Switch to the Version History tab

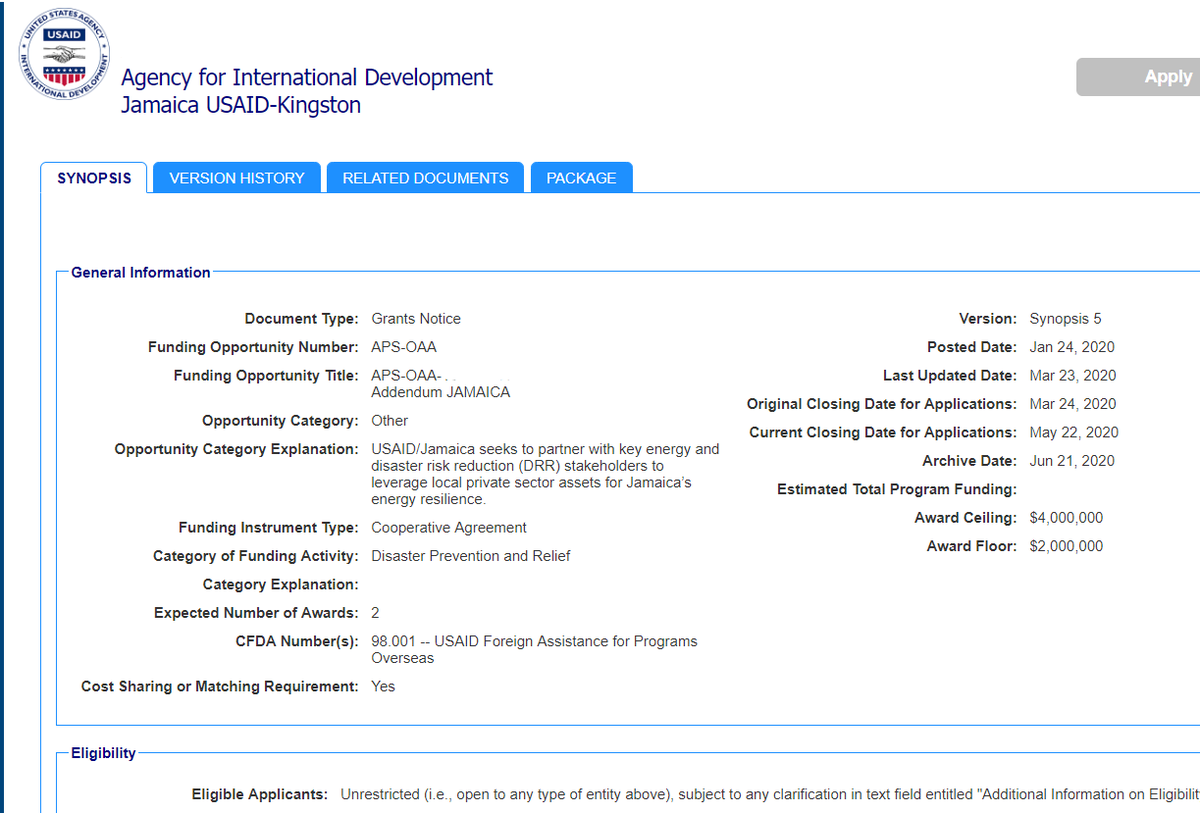[x=237, y=178]
